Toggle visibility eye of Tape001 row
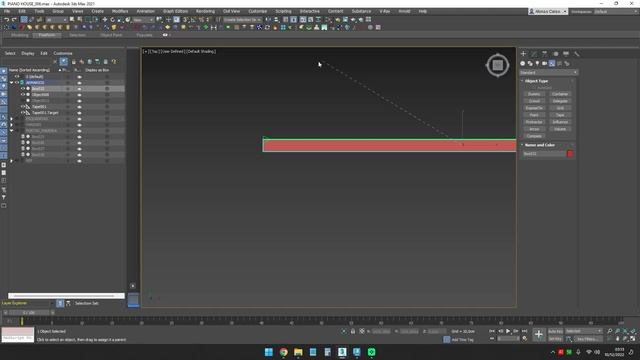This screenshot has width=640, height=360. pos(23,107)
